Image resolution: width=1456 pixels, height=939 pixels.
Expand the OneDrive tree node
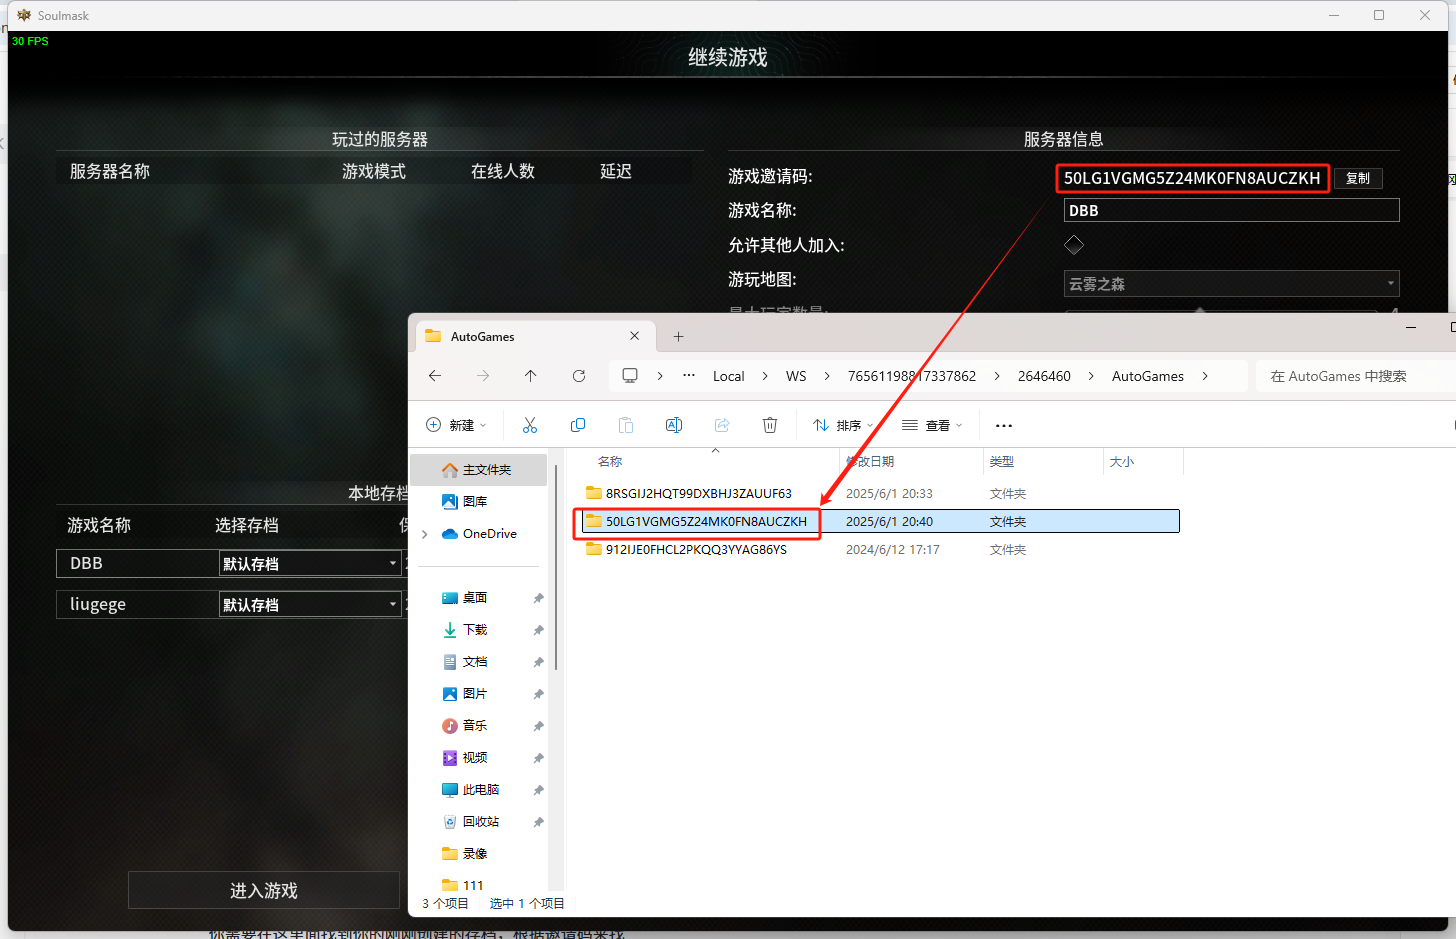tap(425, 534)
